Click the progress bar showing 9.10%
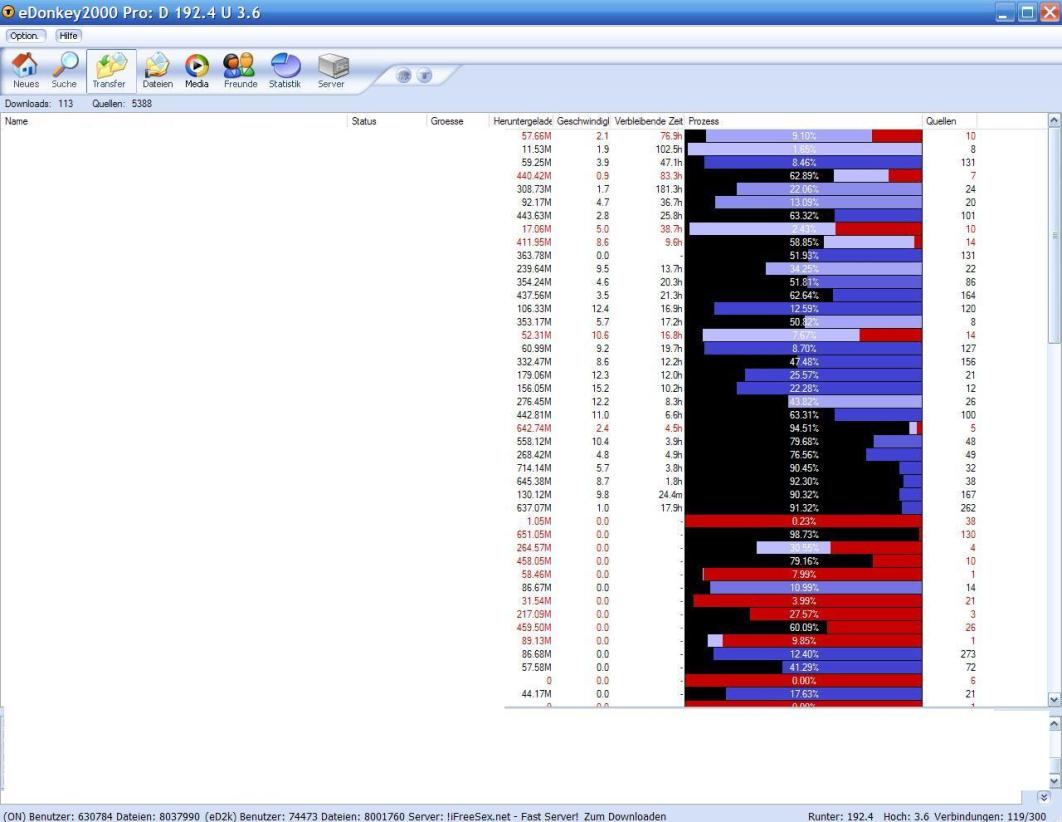 804,136
